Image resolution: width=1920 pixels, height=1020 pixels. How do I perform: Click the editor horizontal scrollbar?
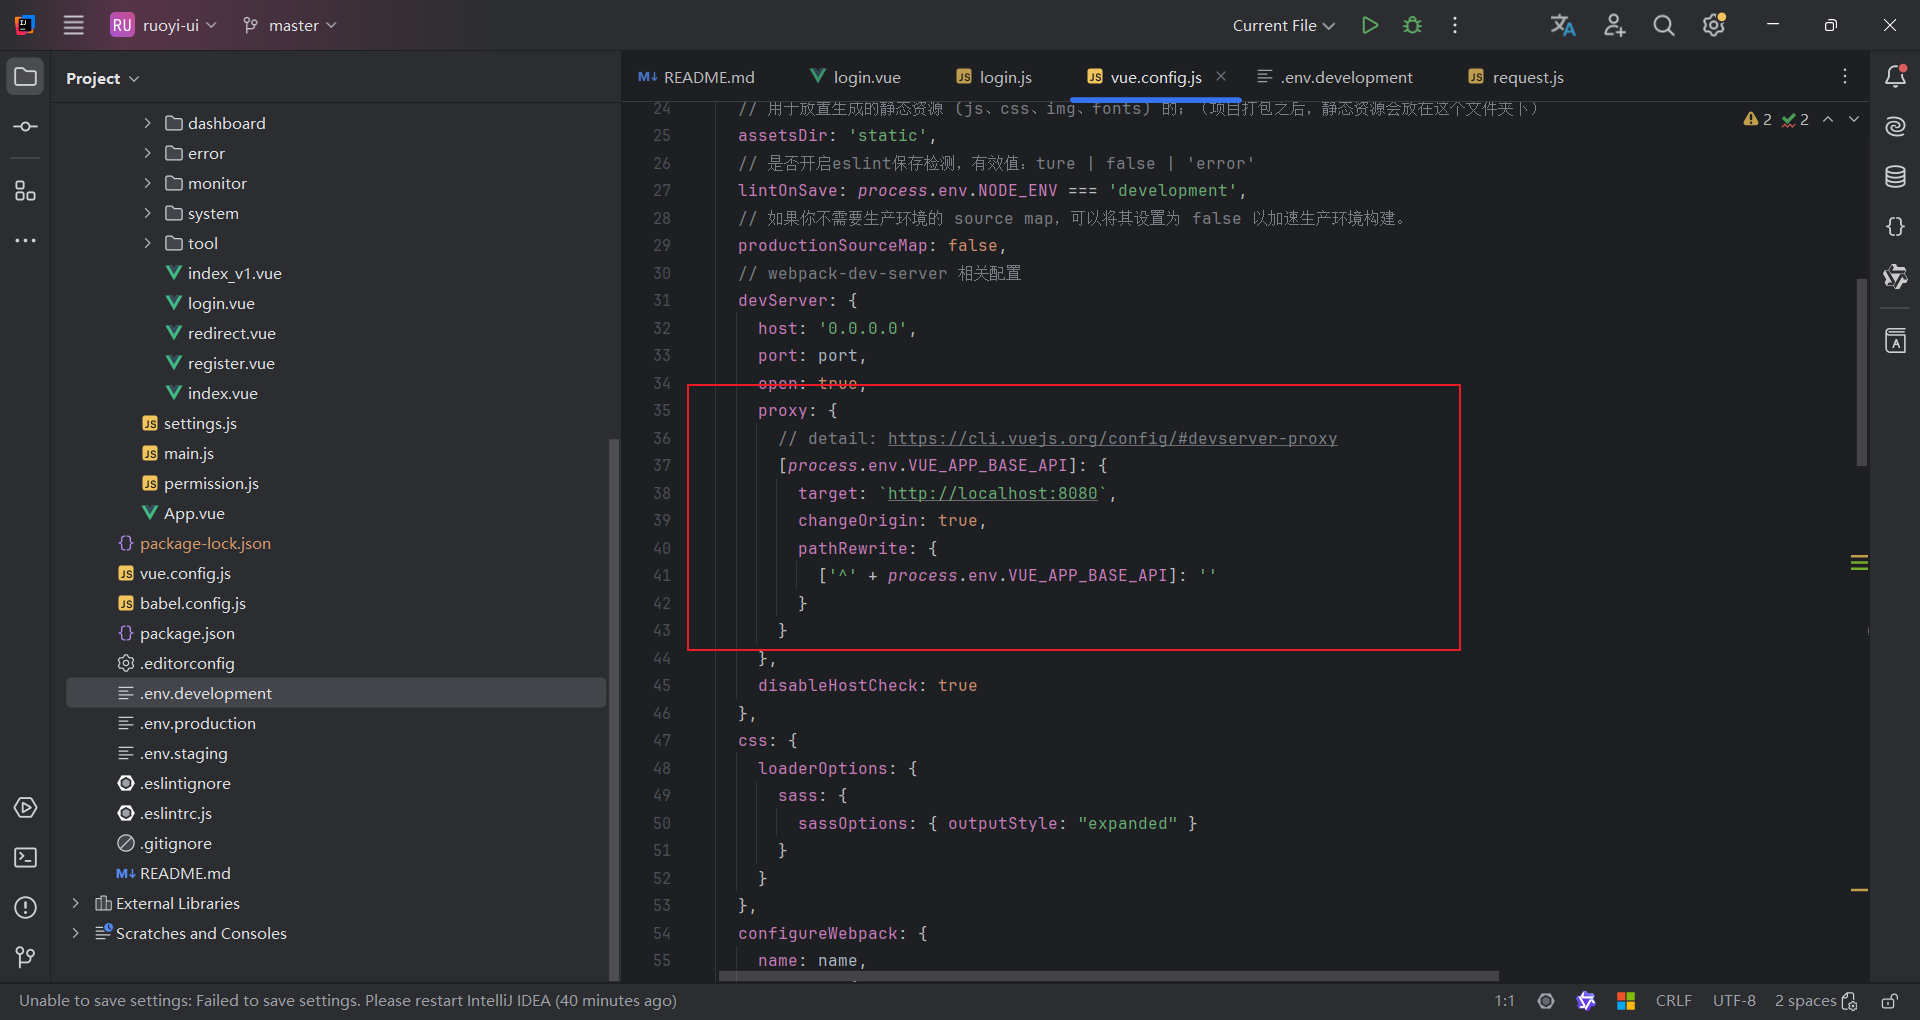(1108, 976)
